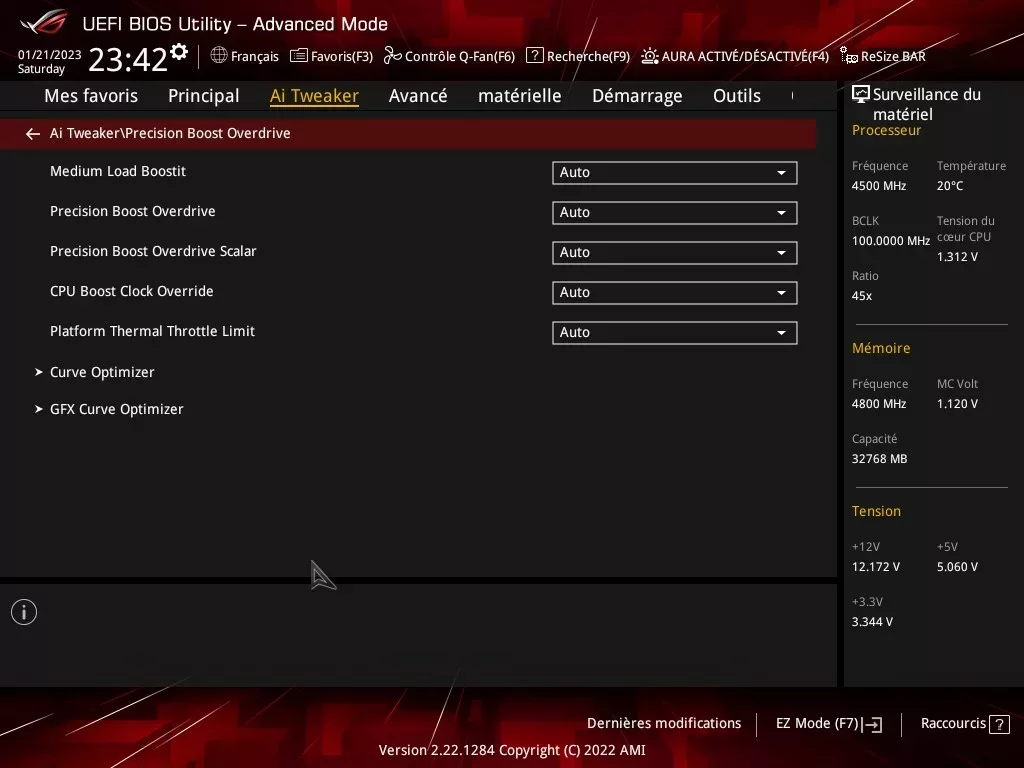Open the Platform Thermal Throttle Limit dropdown
This screenshot has width=1024, height=768.
click(674, 332)
